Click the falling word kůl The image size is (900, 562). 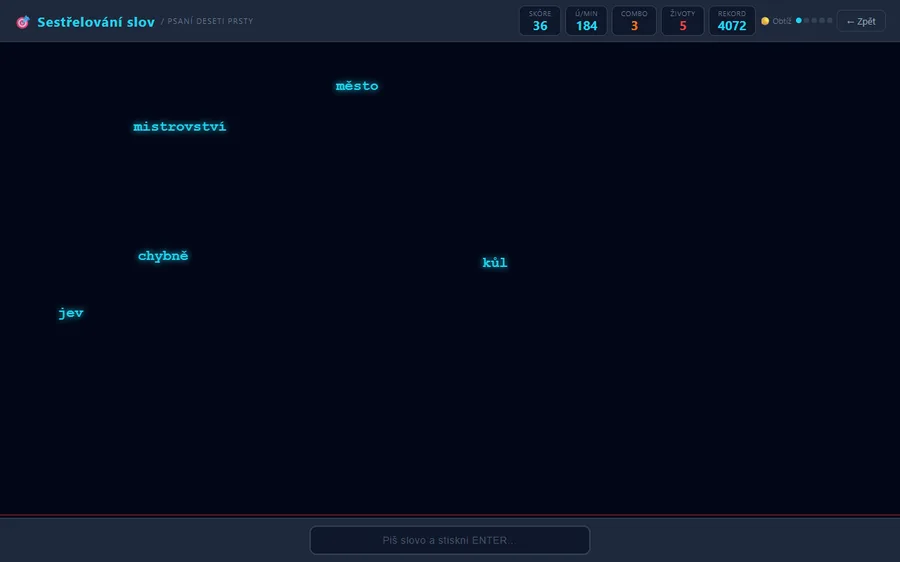click(x=495, y=263)
